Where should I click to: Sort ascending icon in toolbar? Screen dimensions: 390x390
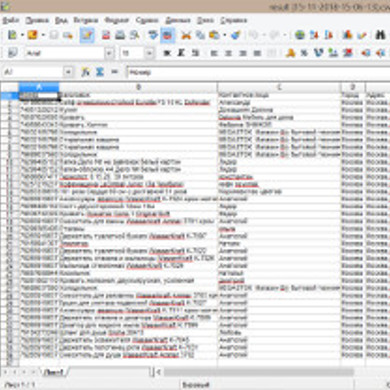point(314,35)
